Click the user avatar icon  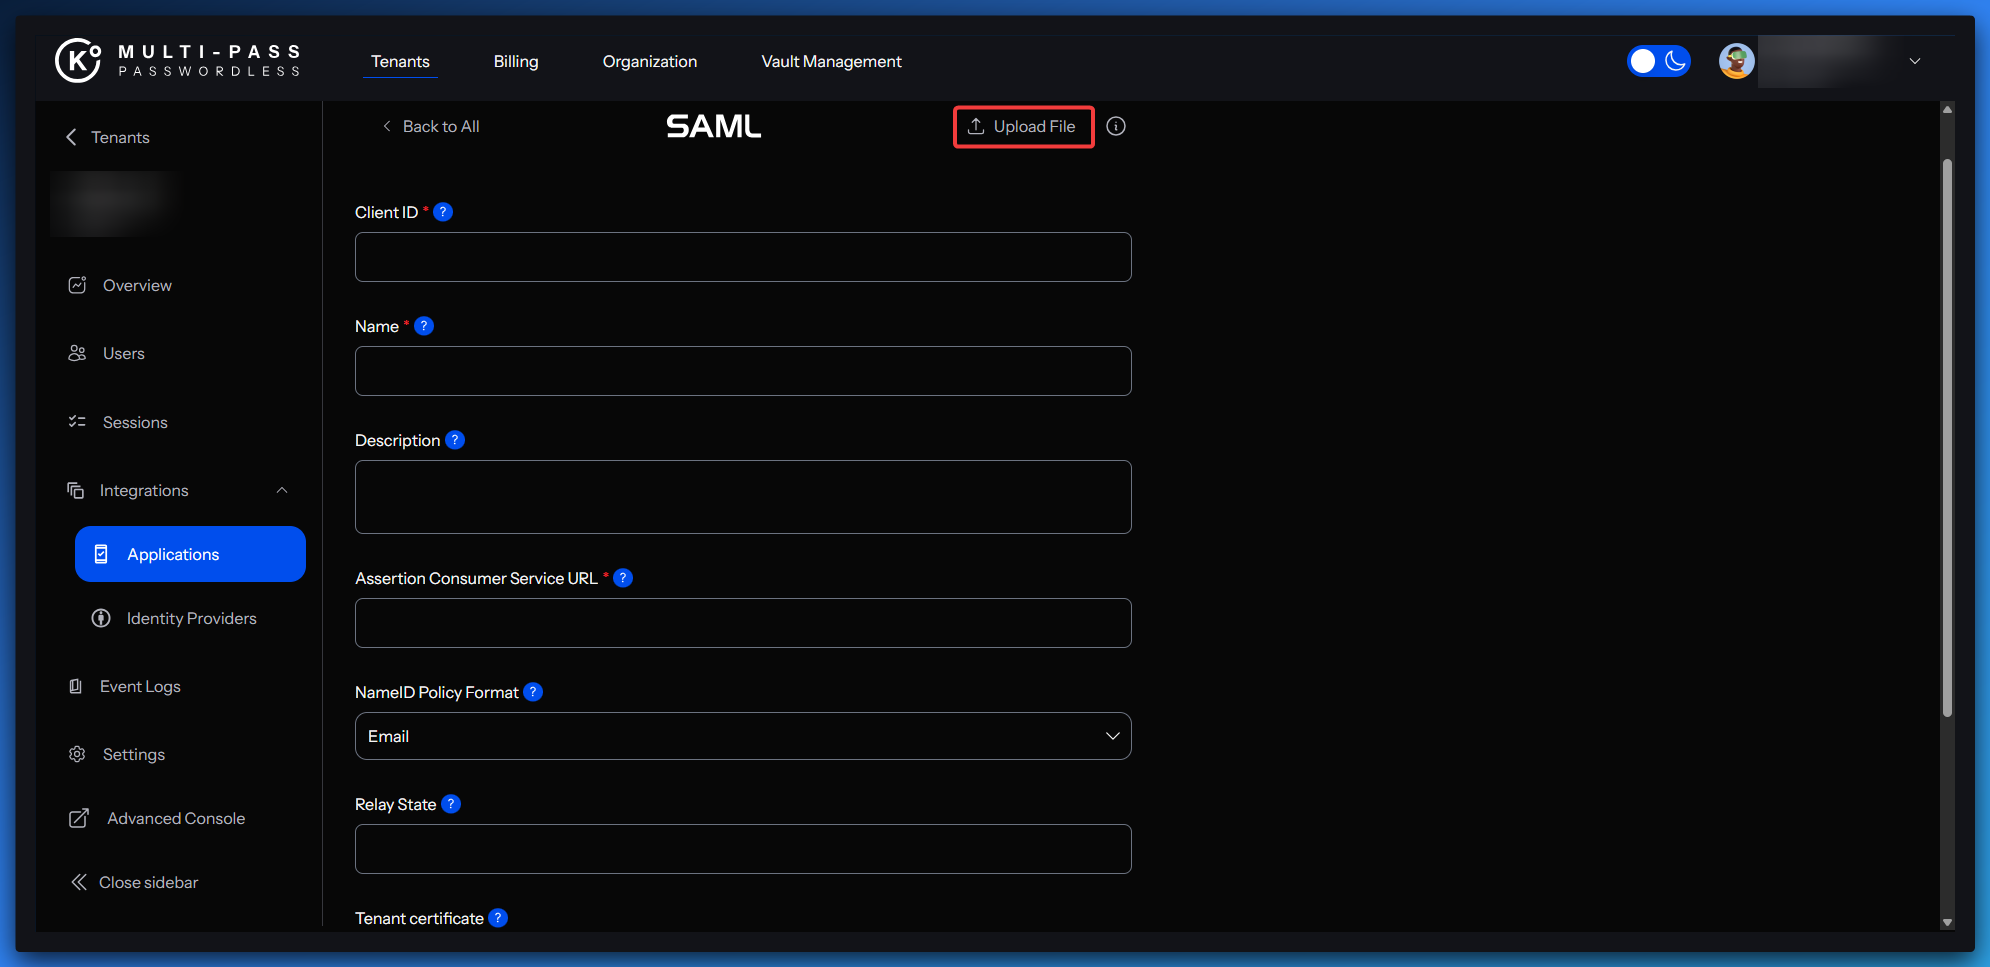coord(1736,61)
